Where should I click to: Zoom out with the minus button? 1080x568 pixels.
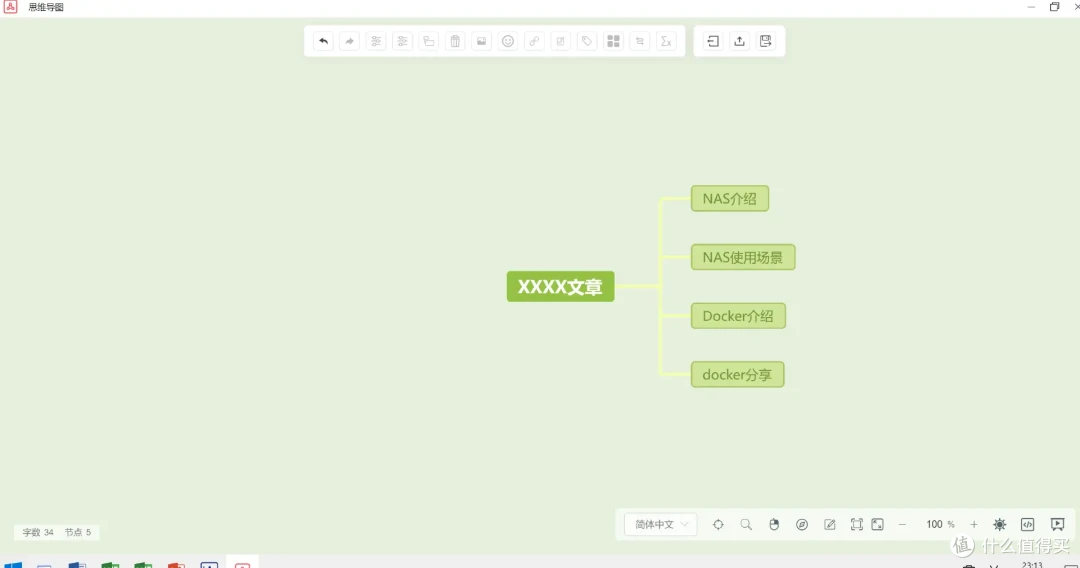[902, 525]
